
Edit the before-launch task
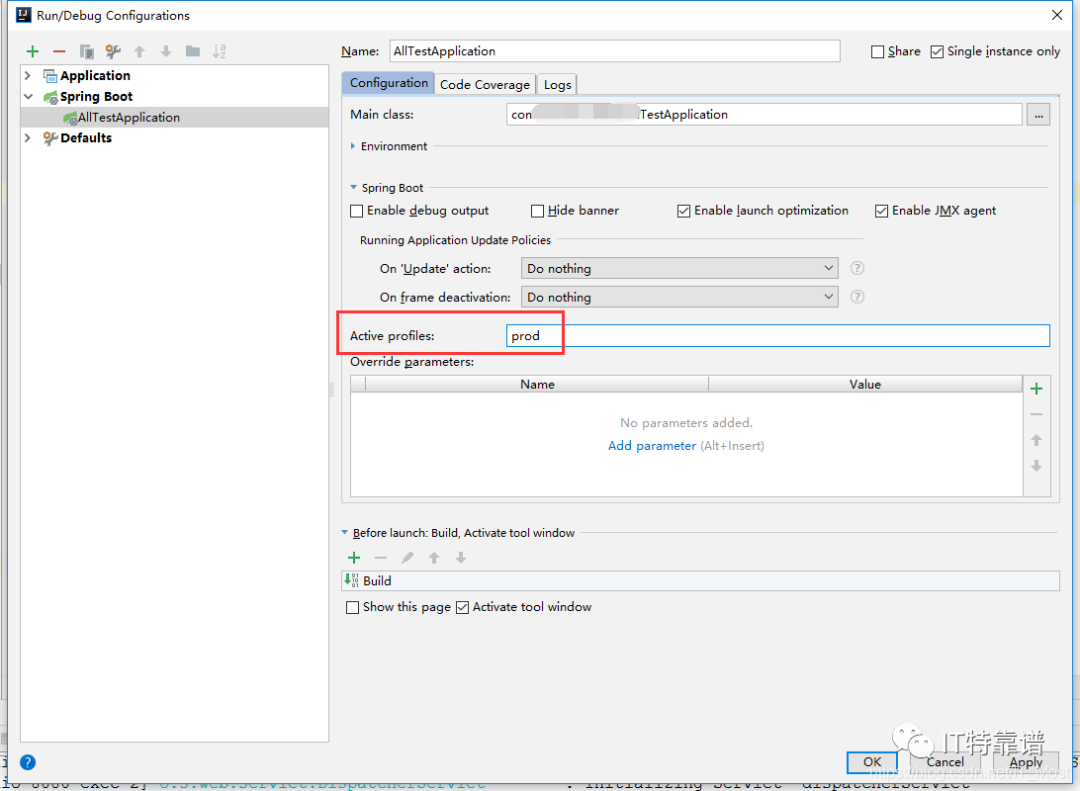tap(408, 558)
